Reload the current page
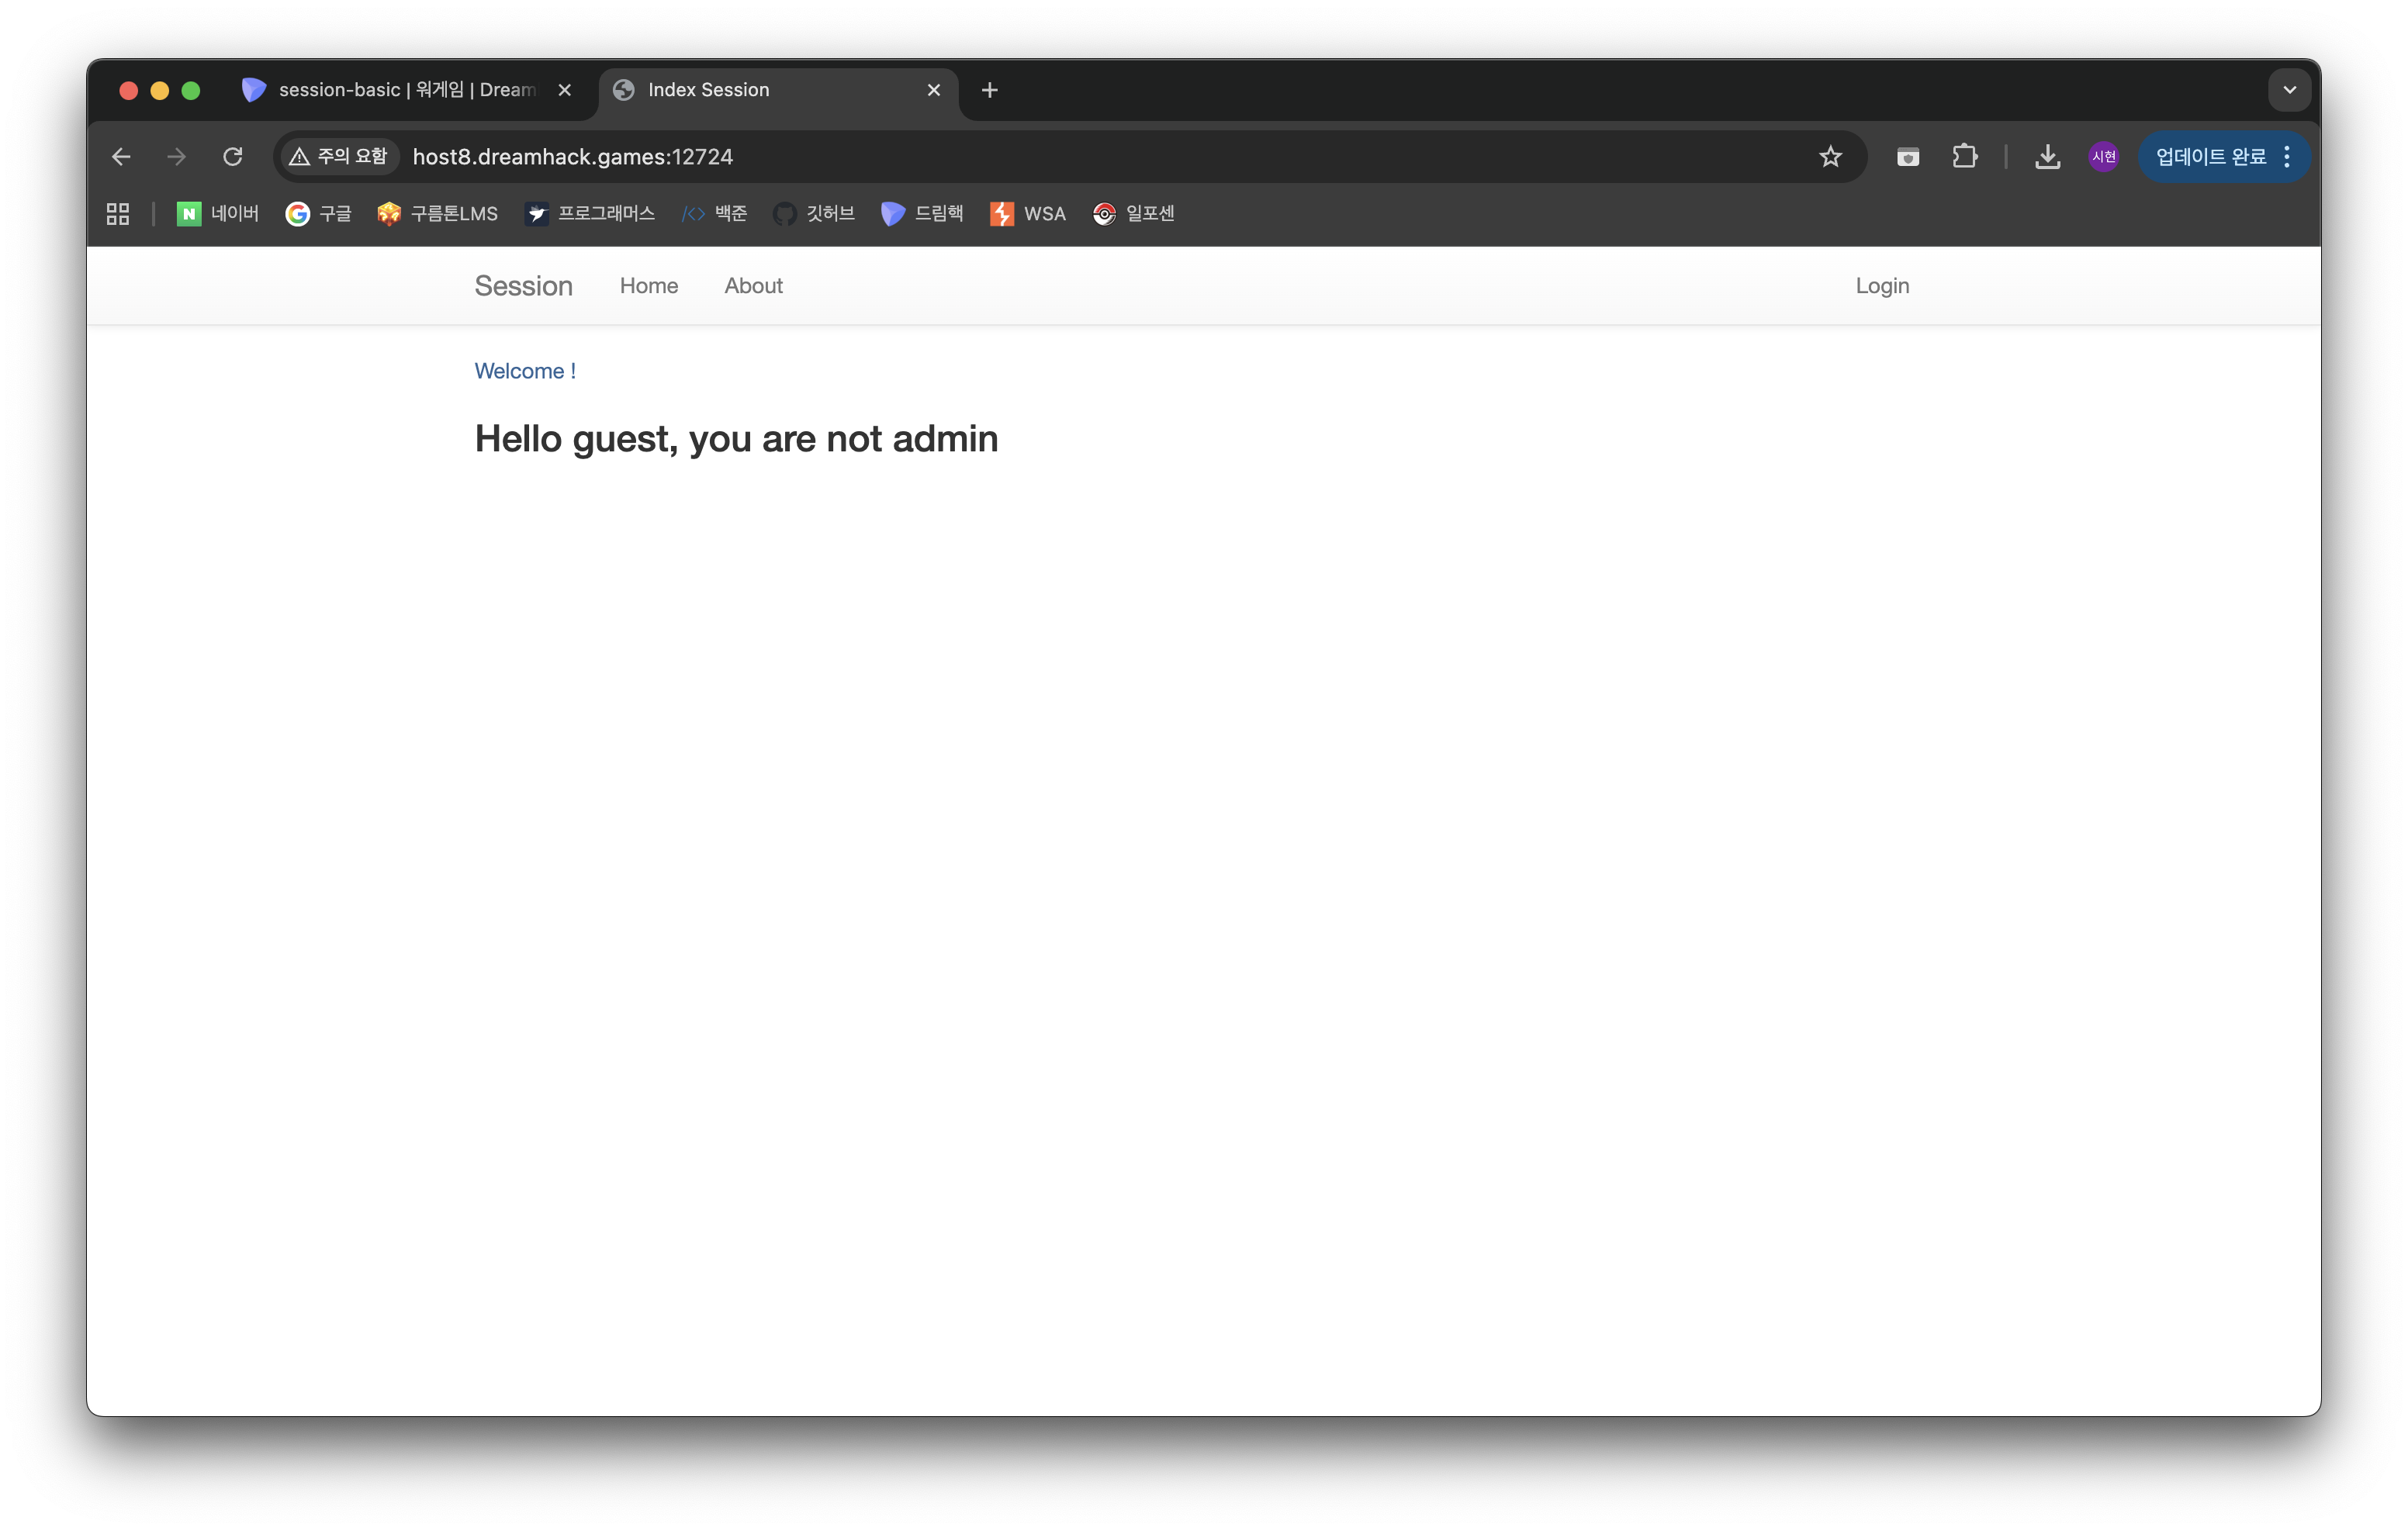Viewport: 2408px width, 1531px height. [233, 157]
